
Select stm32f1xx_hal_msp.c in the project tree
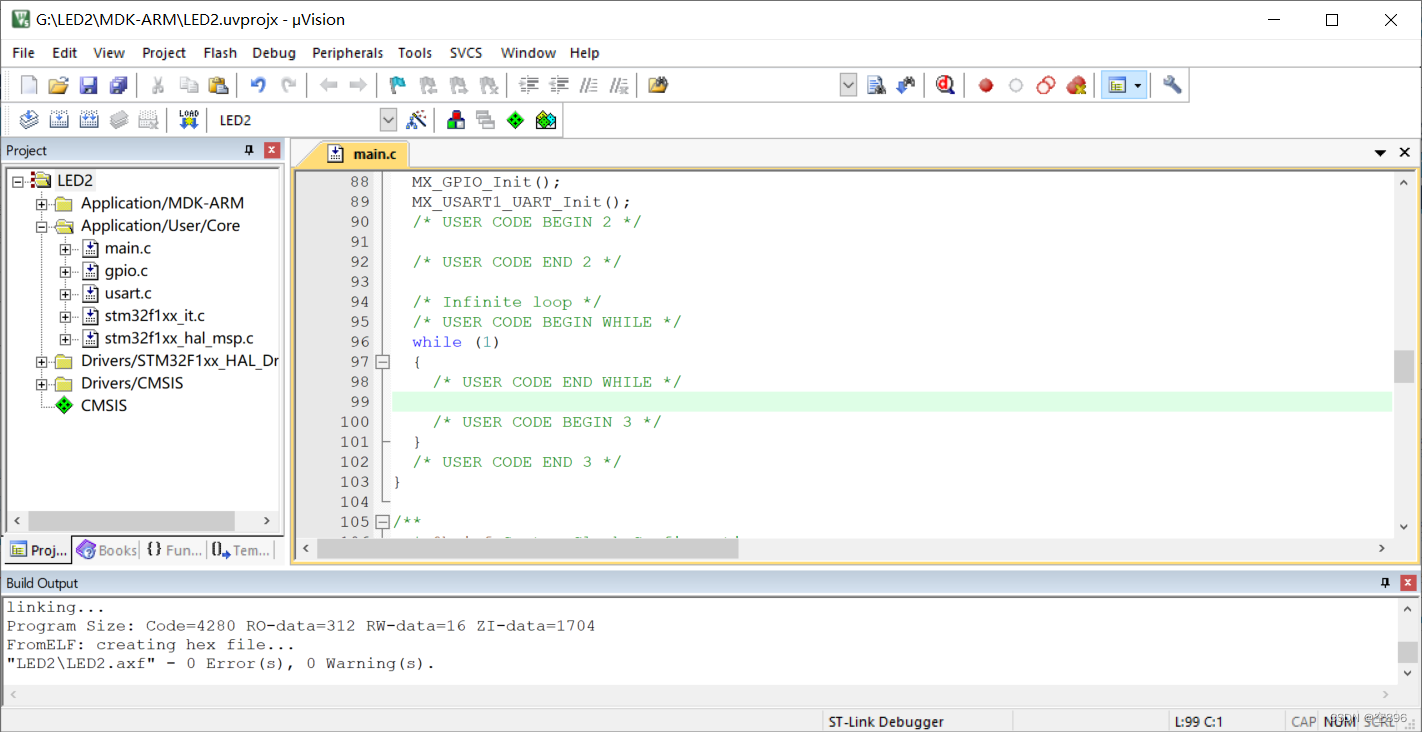tap(179, 339)
